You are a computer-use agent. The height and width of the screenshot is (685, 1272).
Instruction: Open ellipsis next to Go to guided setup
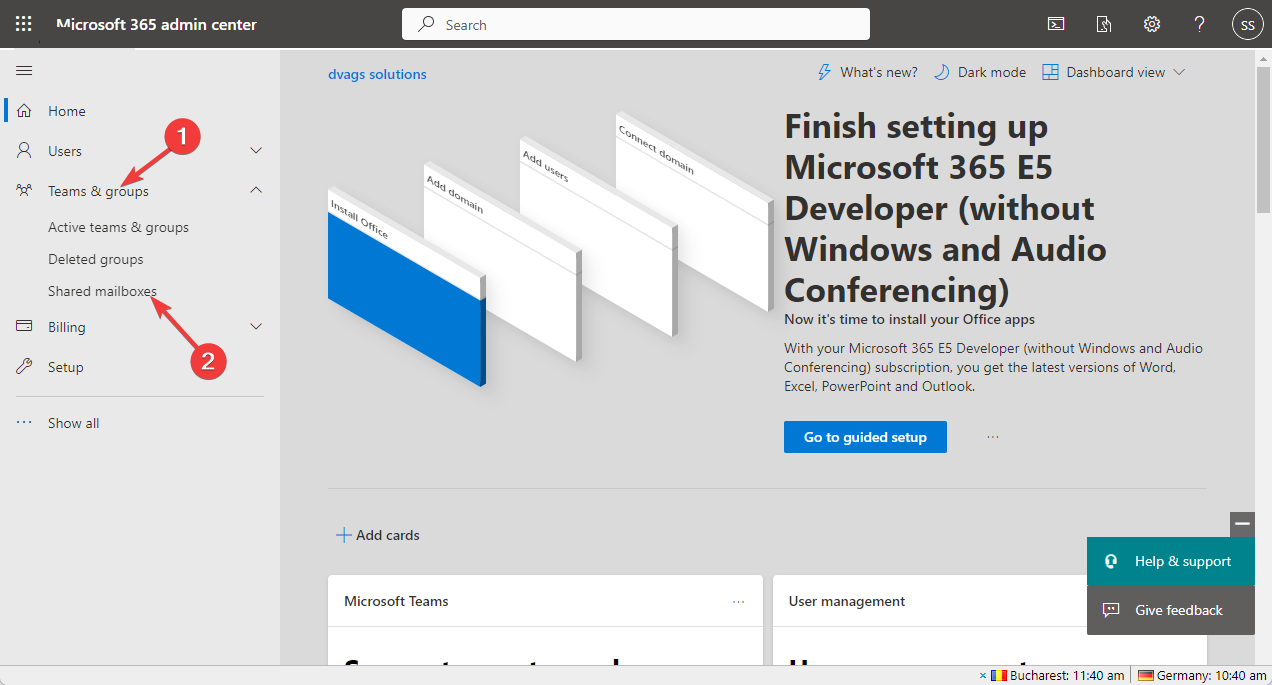coord(993,437)
